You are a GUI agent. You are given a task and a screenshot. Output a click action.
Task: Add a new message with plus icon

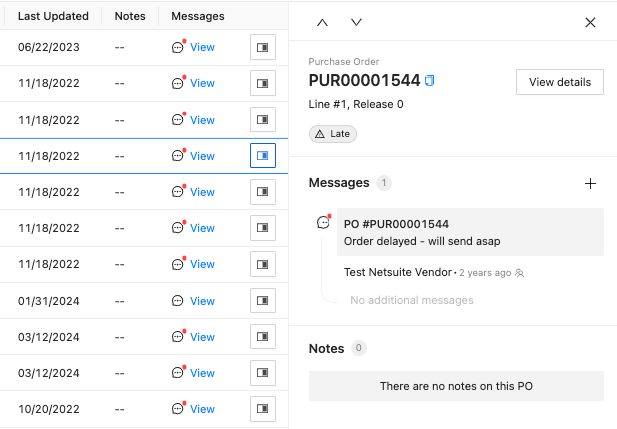click(590, 183)
